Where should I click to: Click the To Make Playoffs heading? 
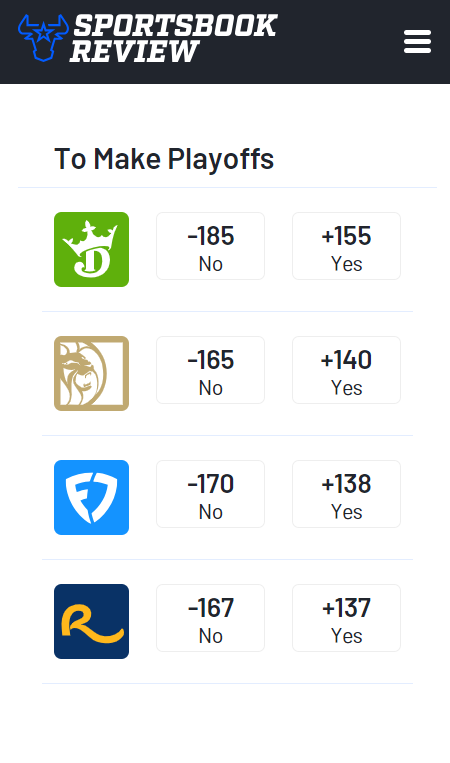164,159
